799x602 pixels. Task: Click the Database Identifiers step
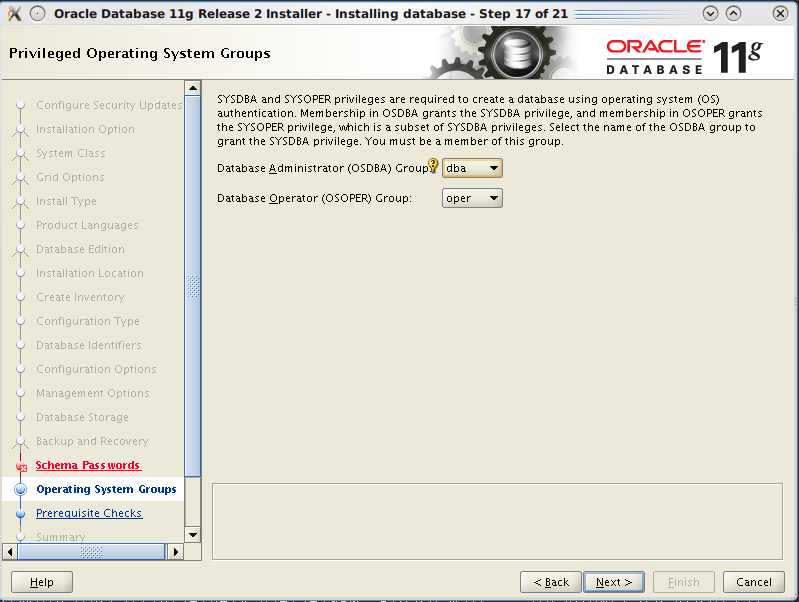(89, 345)
